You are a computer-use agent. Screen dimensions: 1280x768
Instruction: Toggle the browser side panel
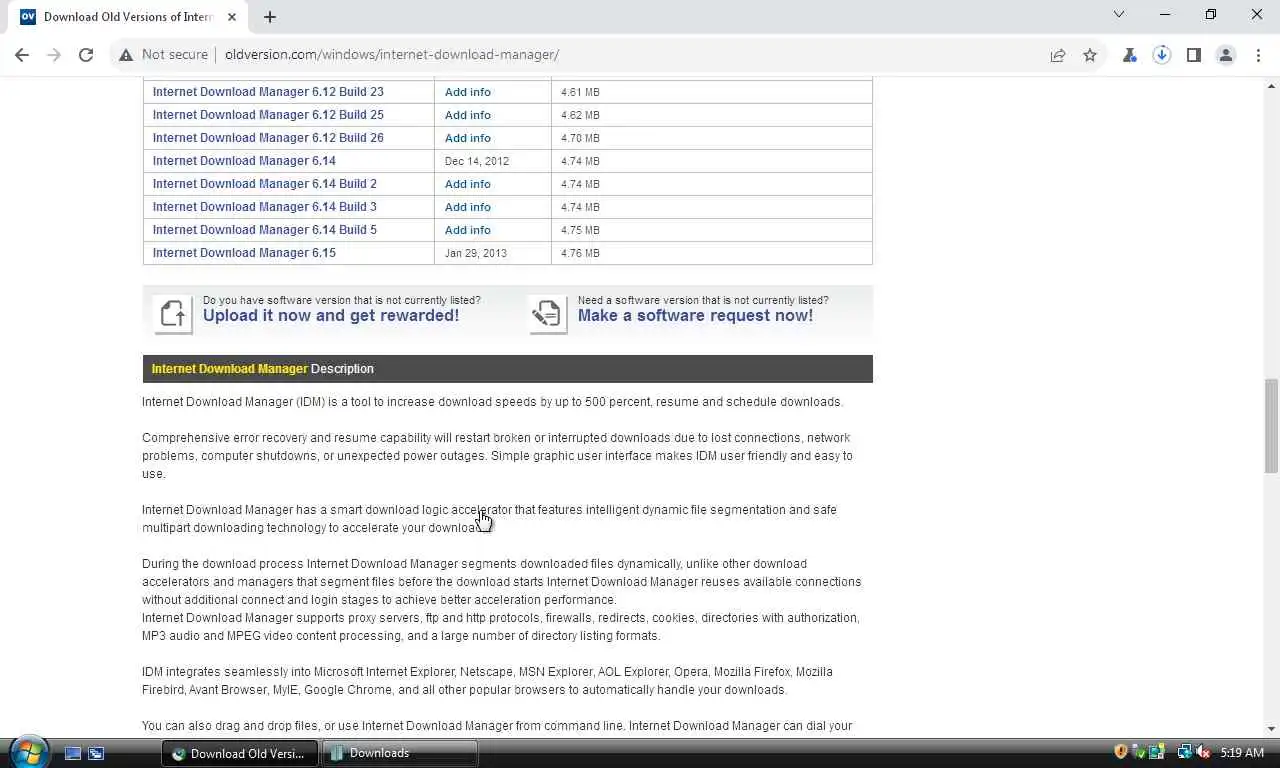1193,55
